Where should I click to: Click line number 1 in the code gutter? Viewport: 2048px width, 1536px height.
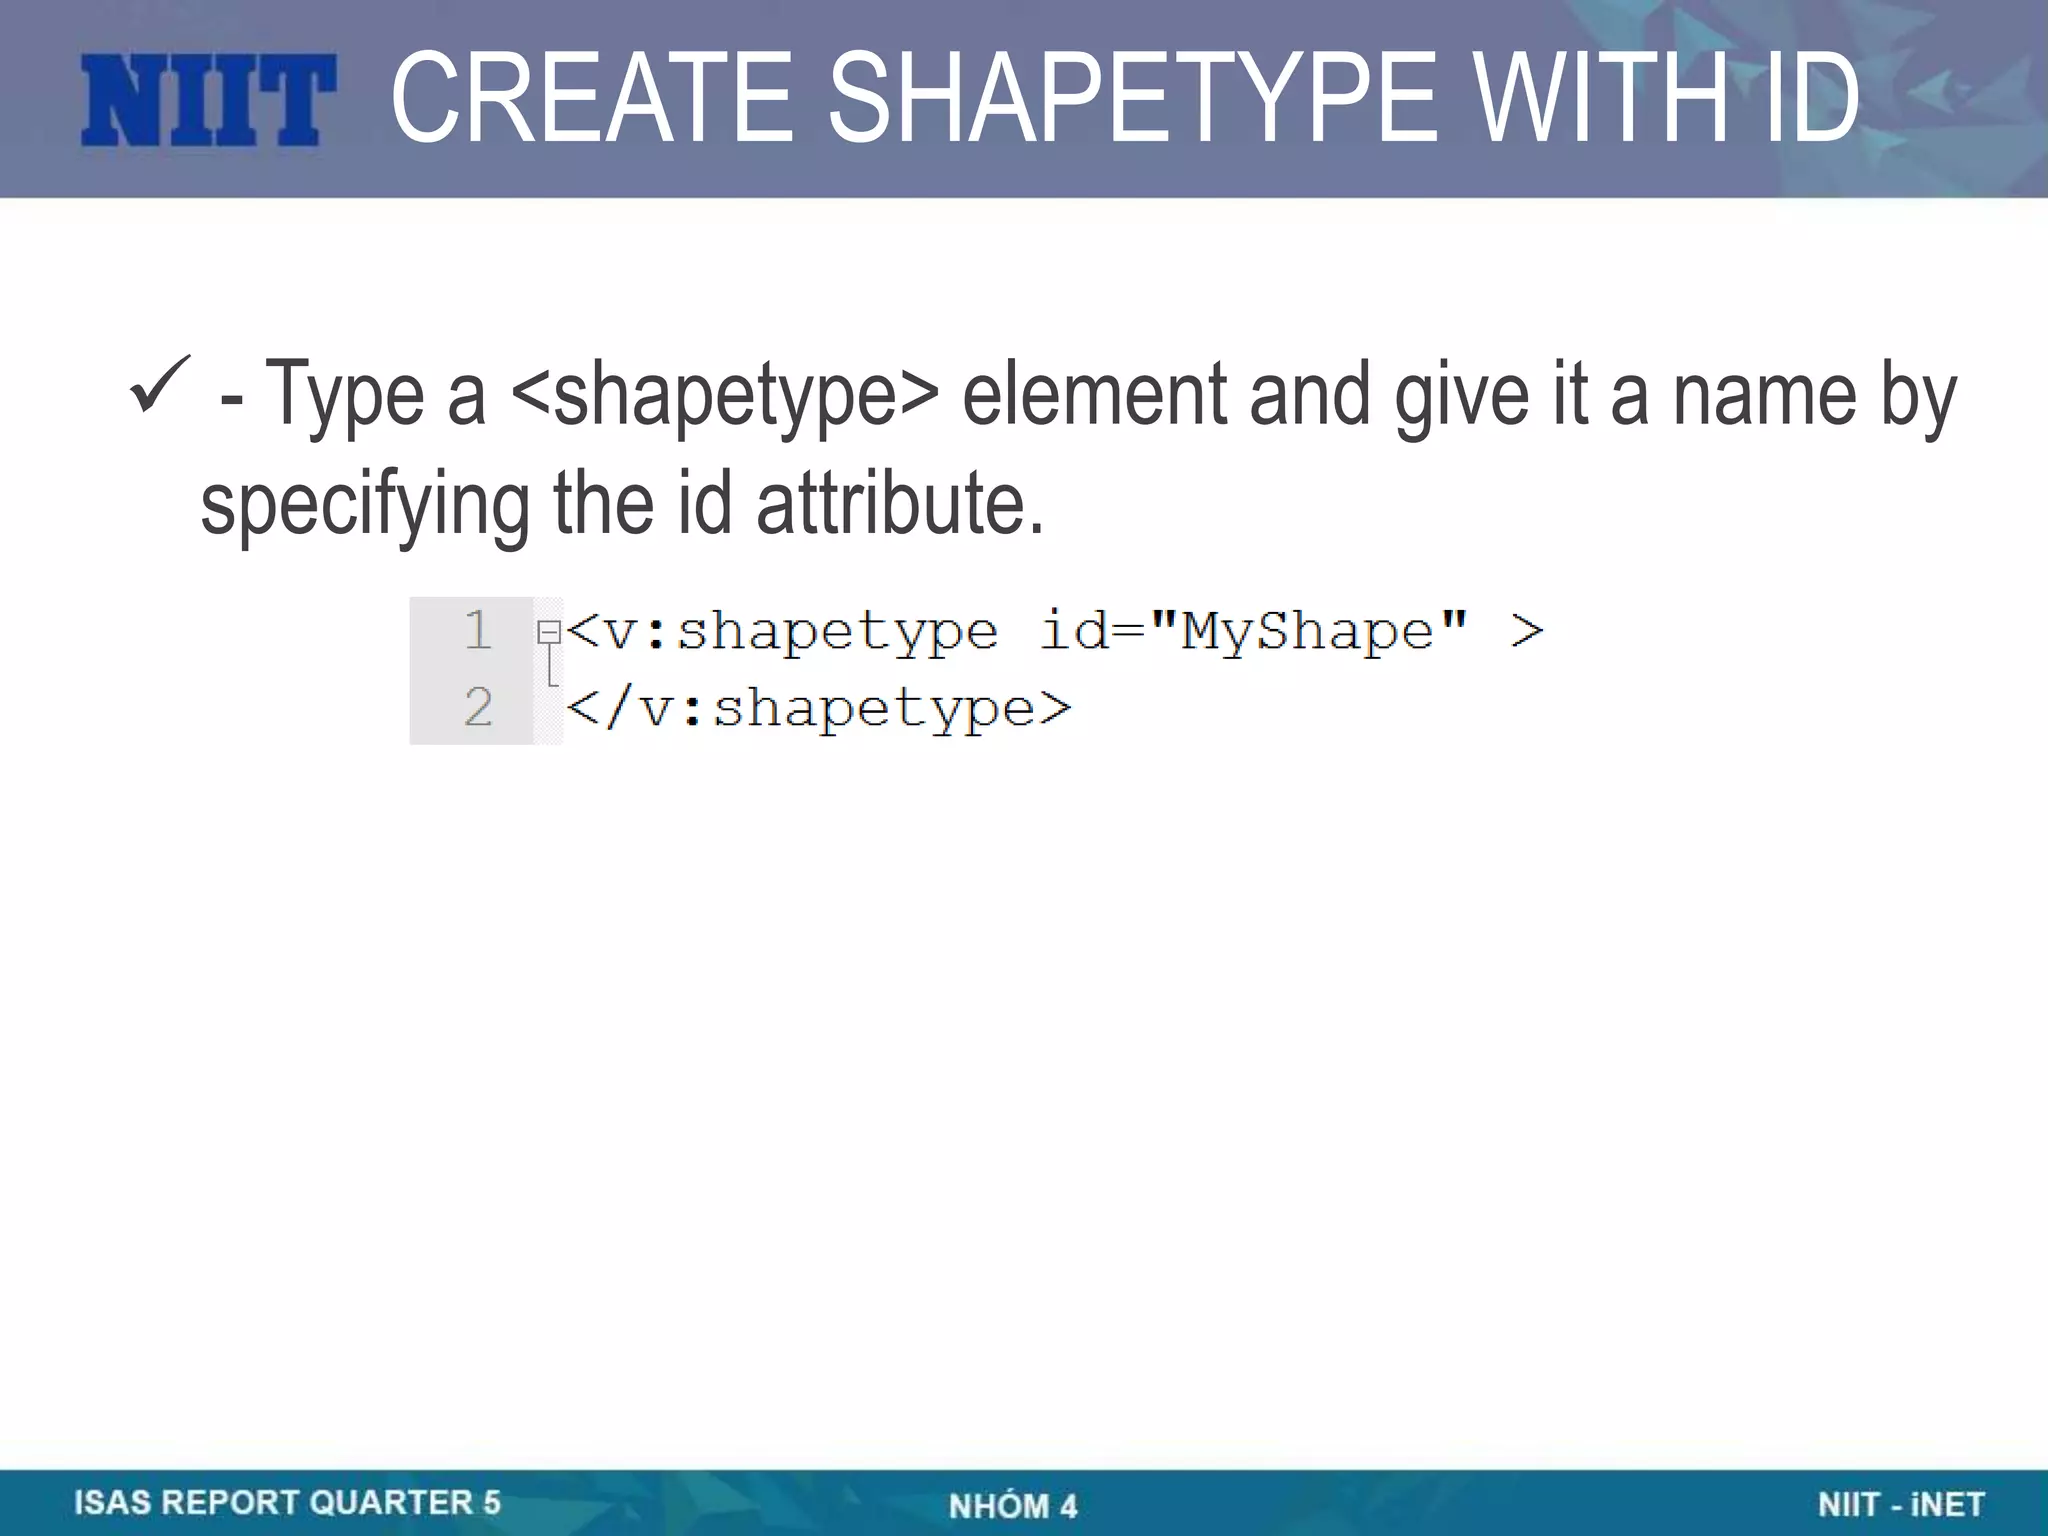pos(478,631)
